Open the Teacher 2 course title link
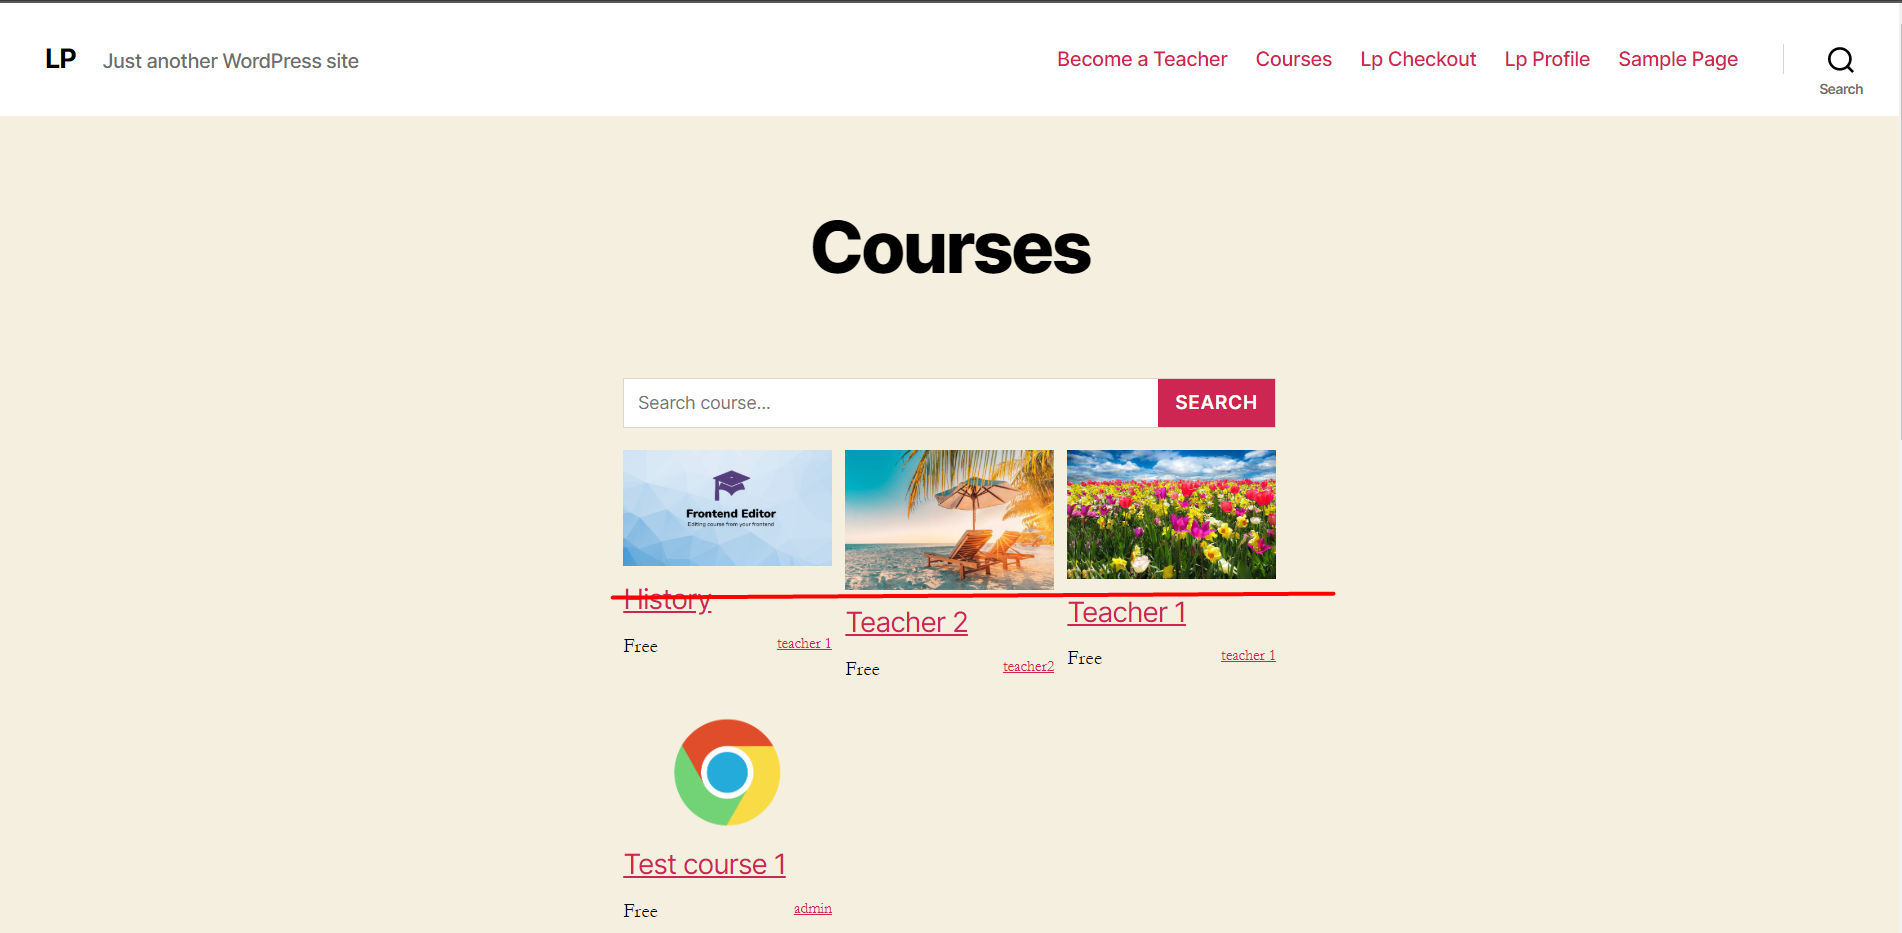 click(x=906, y=622)
